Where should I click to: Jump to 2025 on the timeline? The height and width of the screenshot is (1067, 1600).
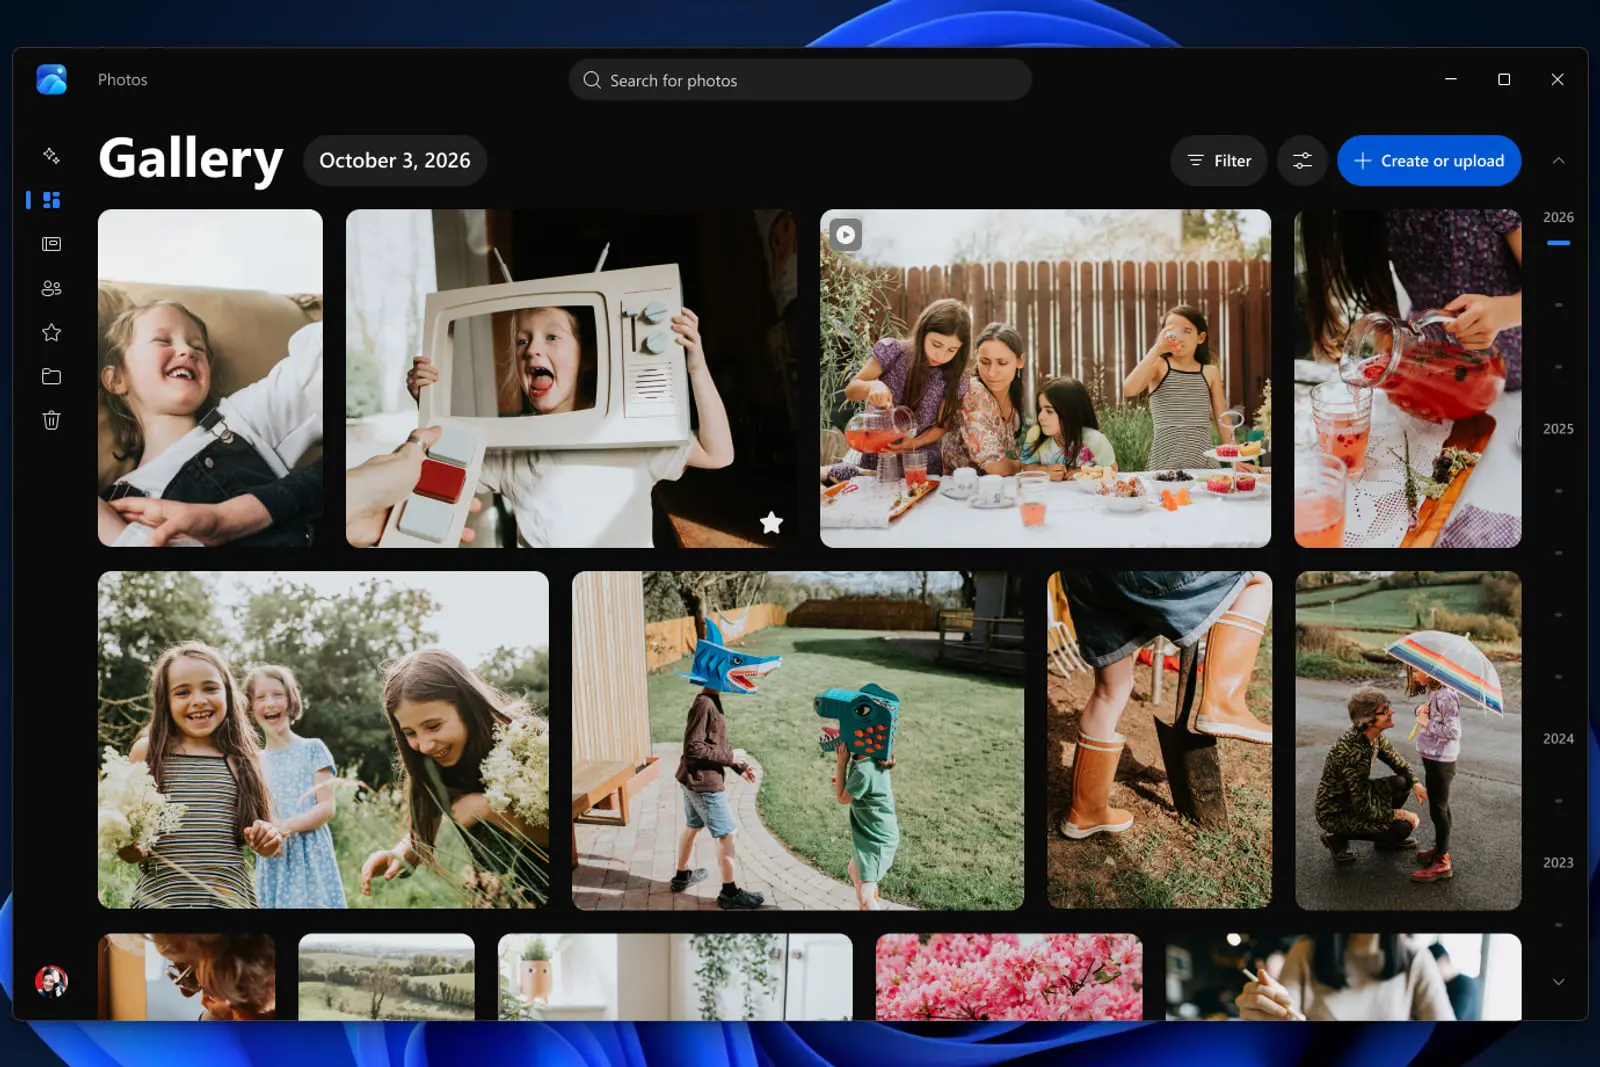tap(1558, 429)
